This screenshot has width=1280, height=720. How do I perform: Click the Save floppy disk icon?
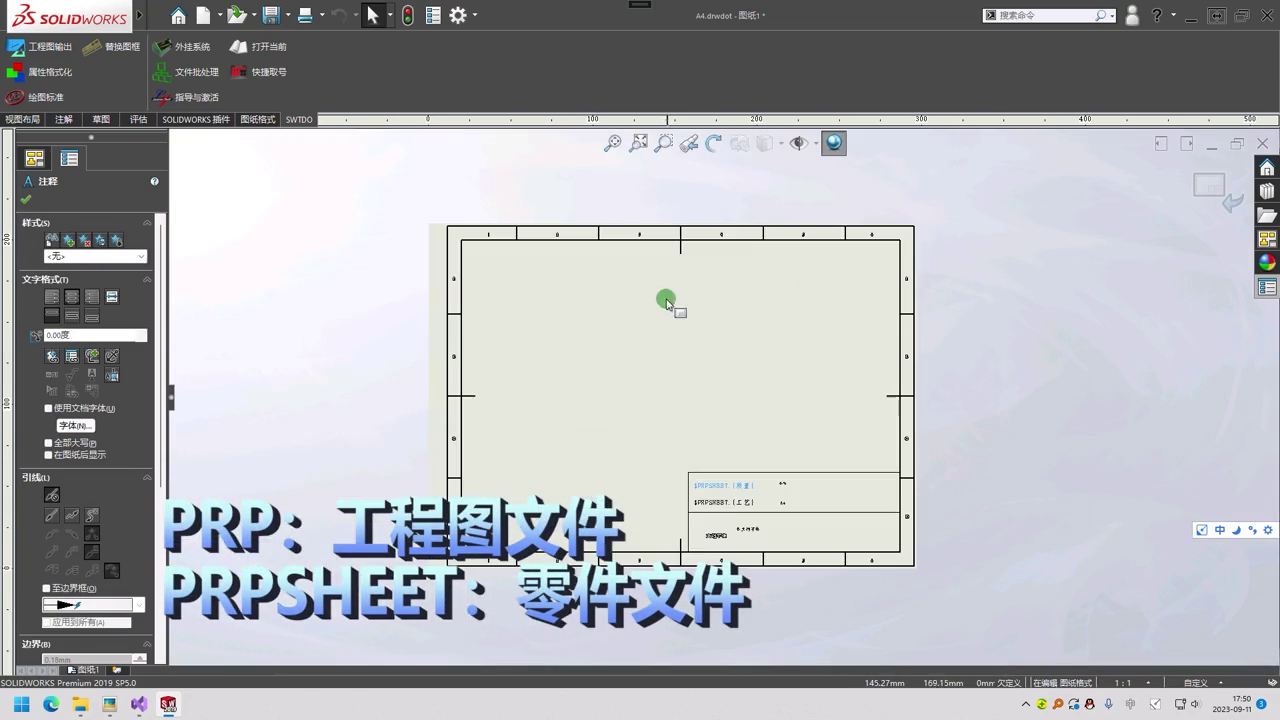(270, 15)
